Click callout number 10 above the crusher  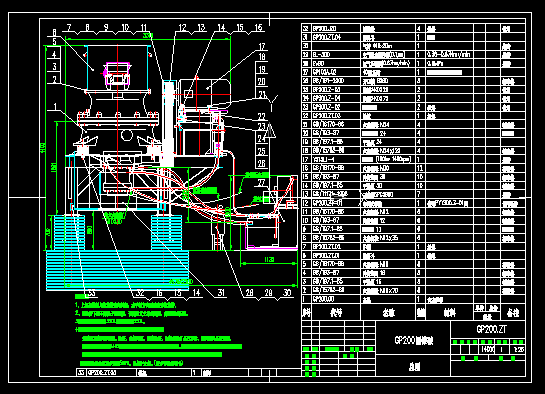coord(125,27)
